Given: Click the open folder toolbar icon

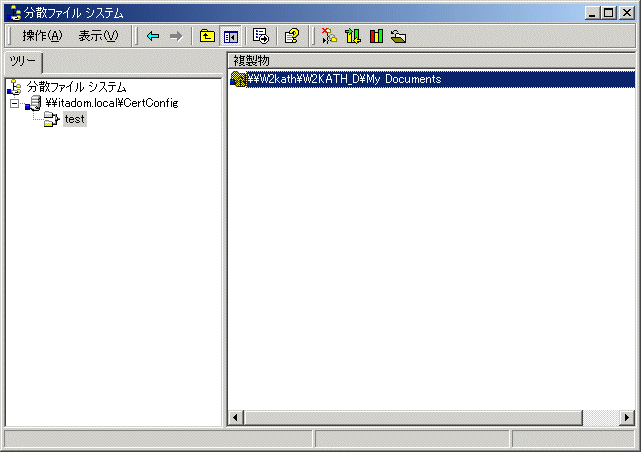Looking at the screenshot, I should point(399,36).
